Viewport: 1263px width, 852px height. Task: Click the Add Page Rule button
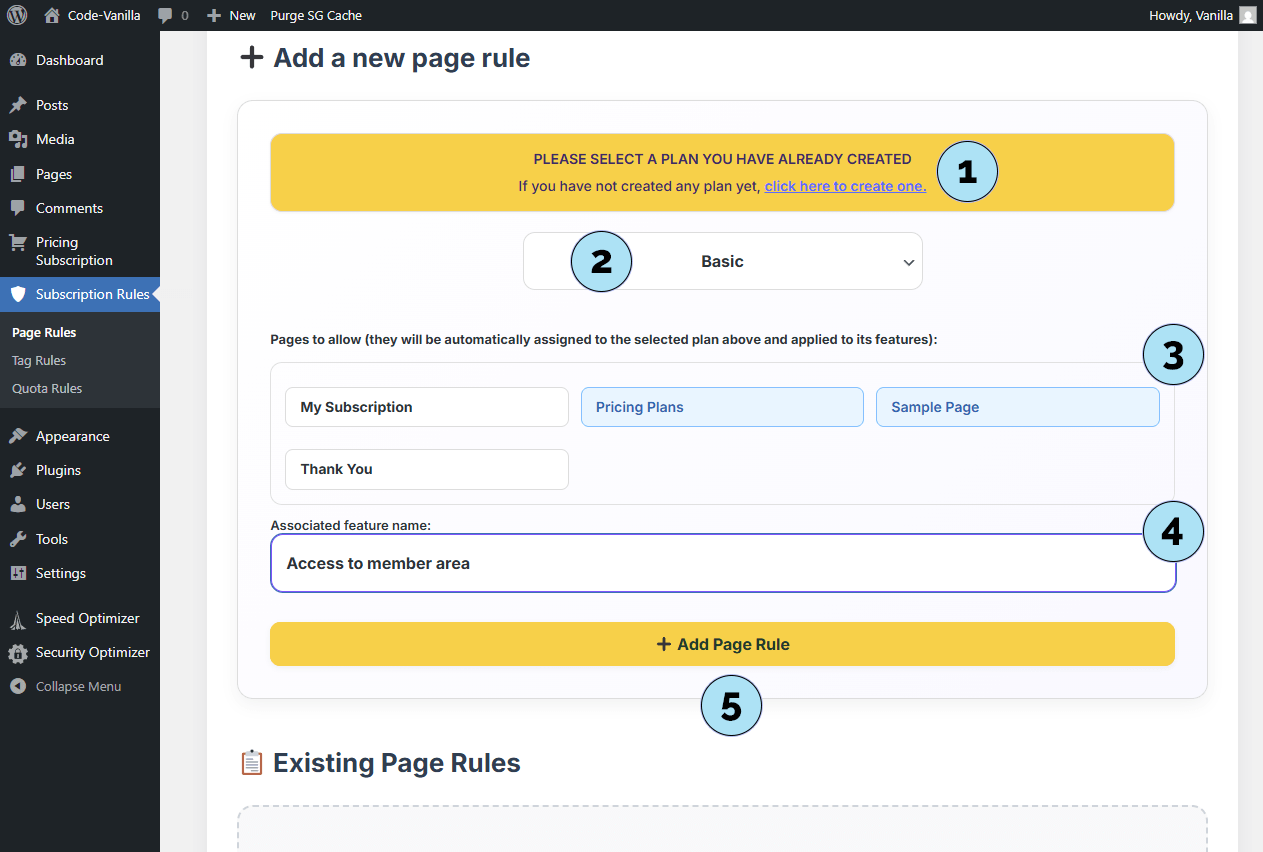721,644
